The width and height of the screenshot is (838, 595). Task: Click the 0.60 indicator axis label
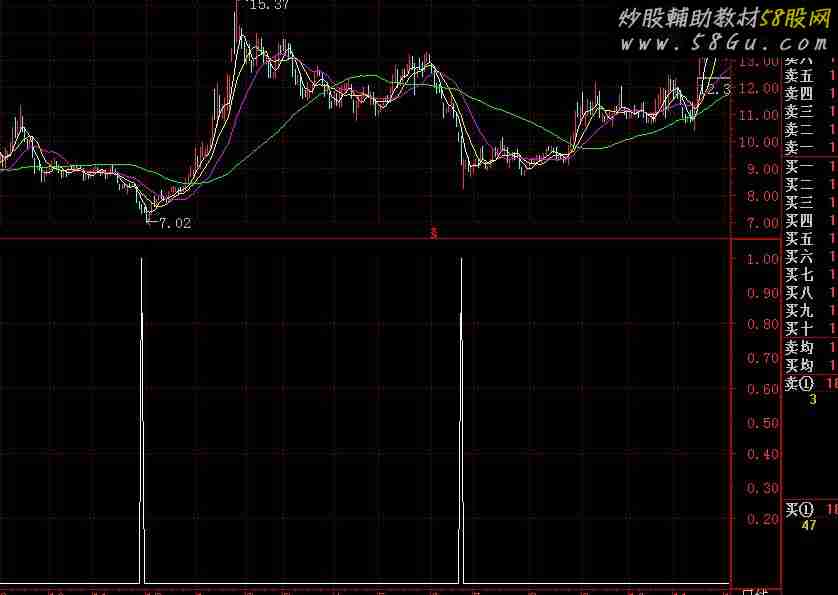click(763, 389)
